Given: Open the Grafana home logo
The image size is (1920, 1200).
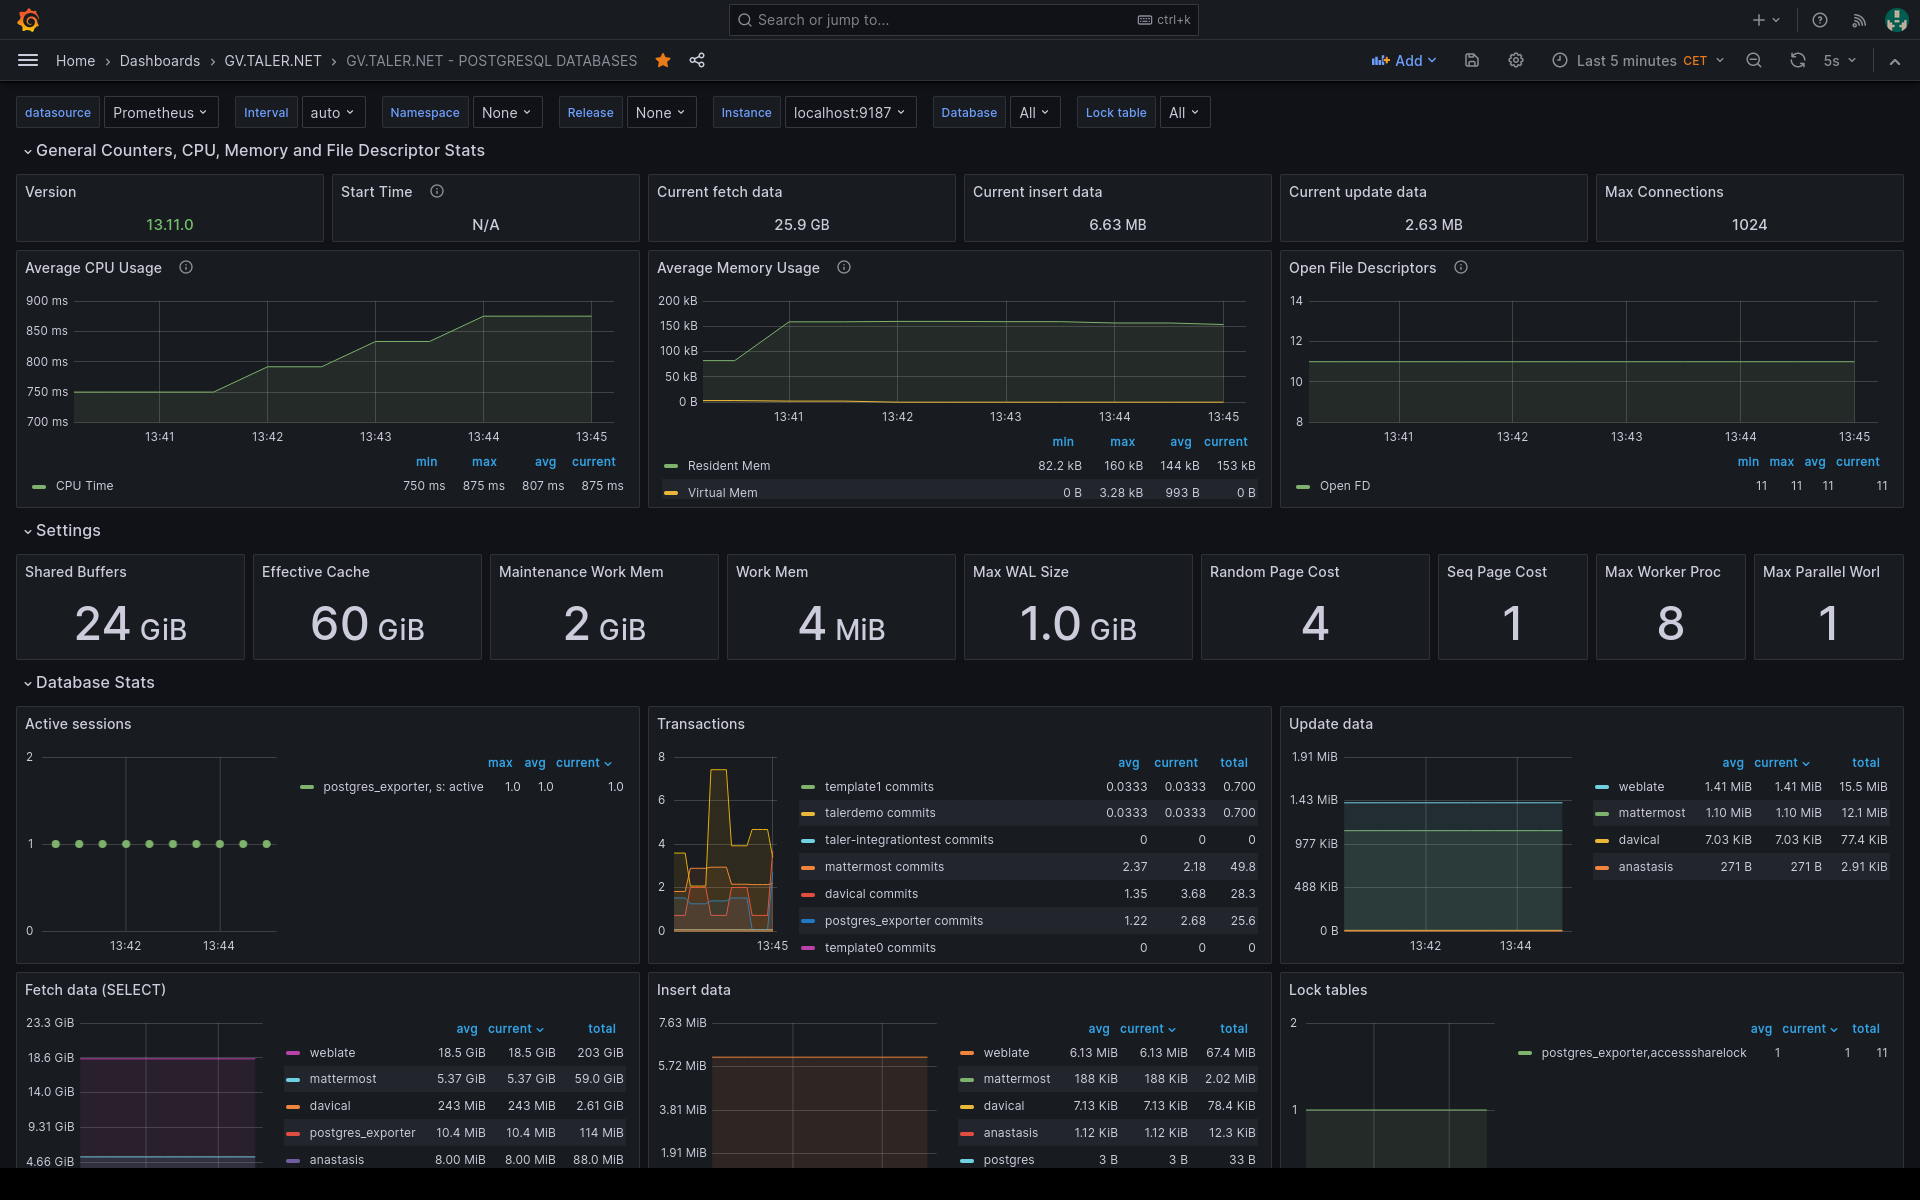Looking at the screenshot, I should pyautogui.click(x=28, y=20).
